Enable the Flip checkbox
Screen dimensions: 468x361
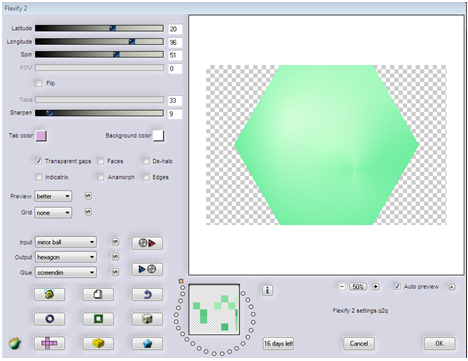coord(39,83)
